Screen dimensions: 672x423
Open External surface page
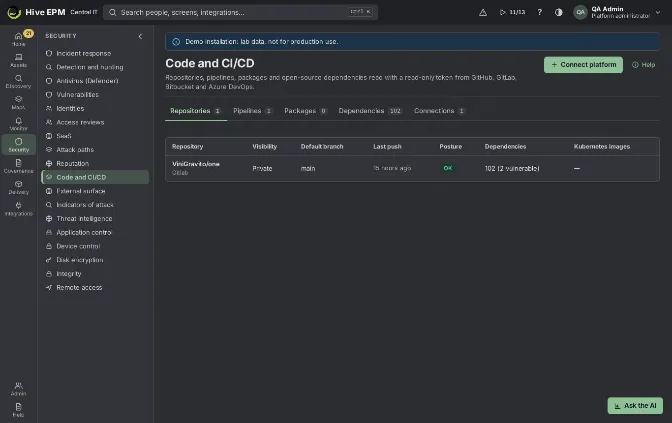(95, 191)
